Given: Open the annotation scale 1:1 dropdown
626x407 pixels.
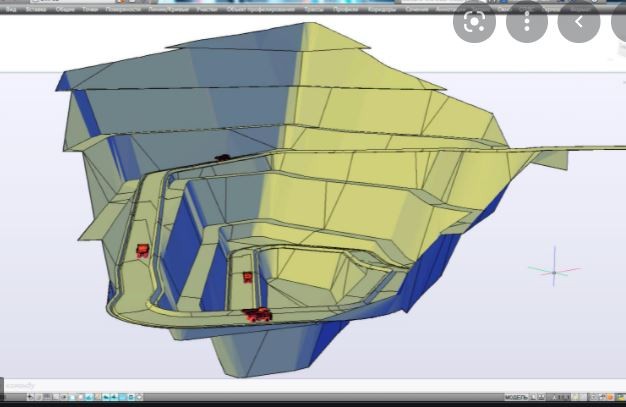Looking at the screenshot, I should click(560, 397).
